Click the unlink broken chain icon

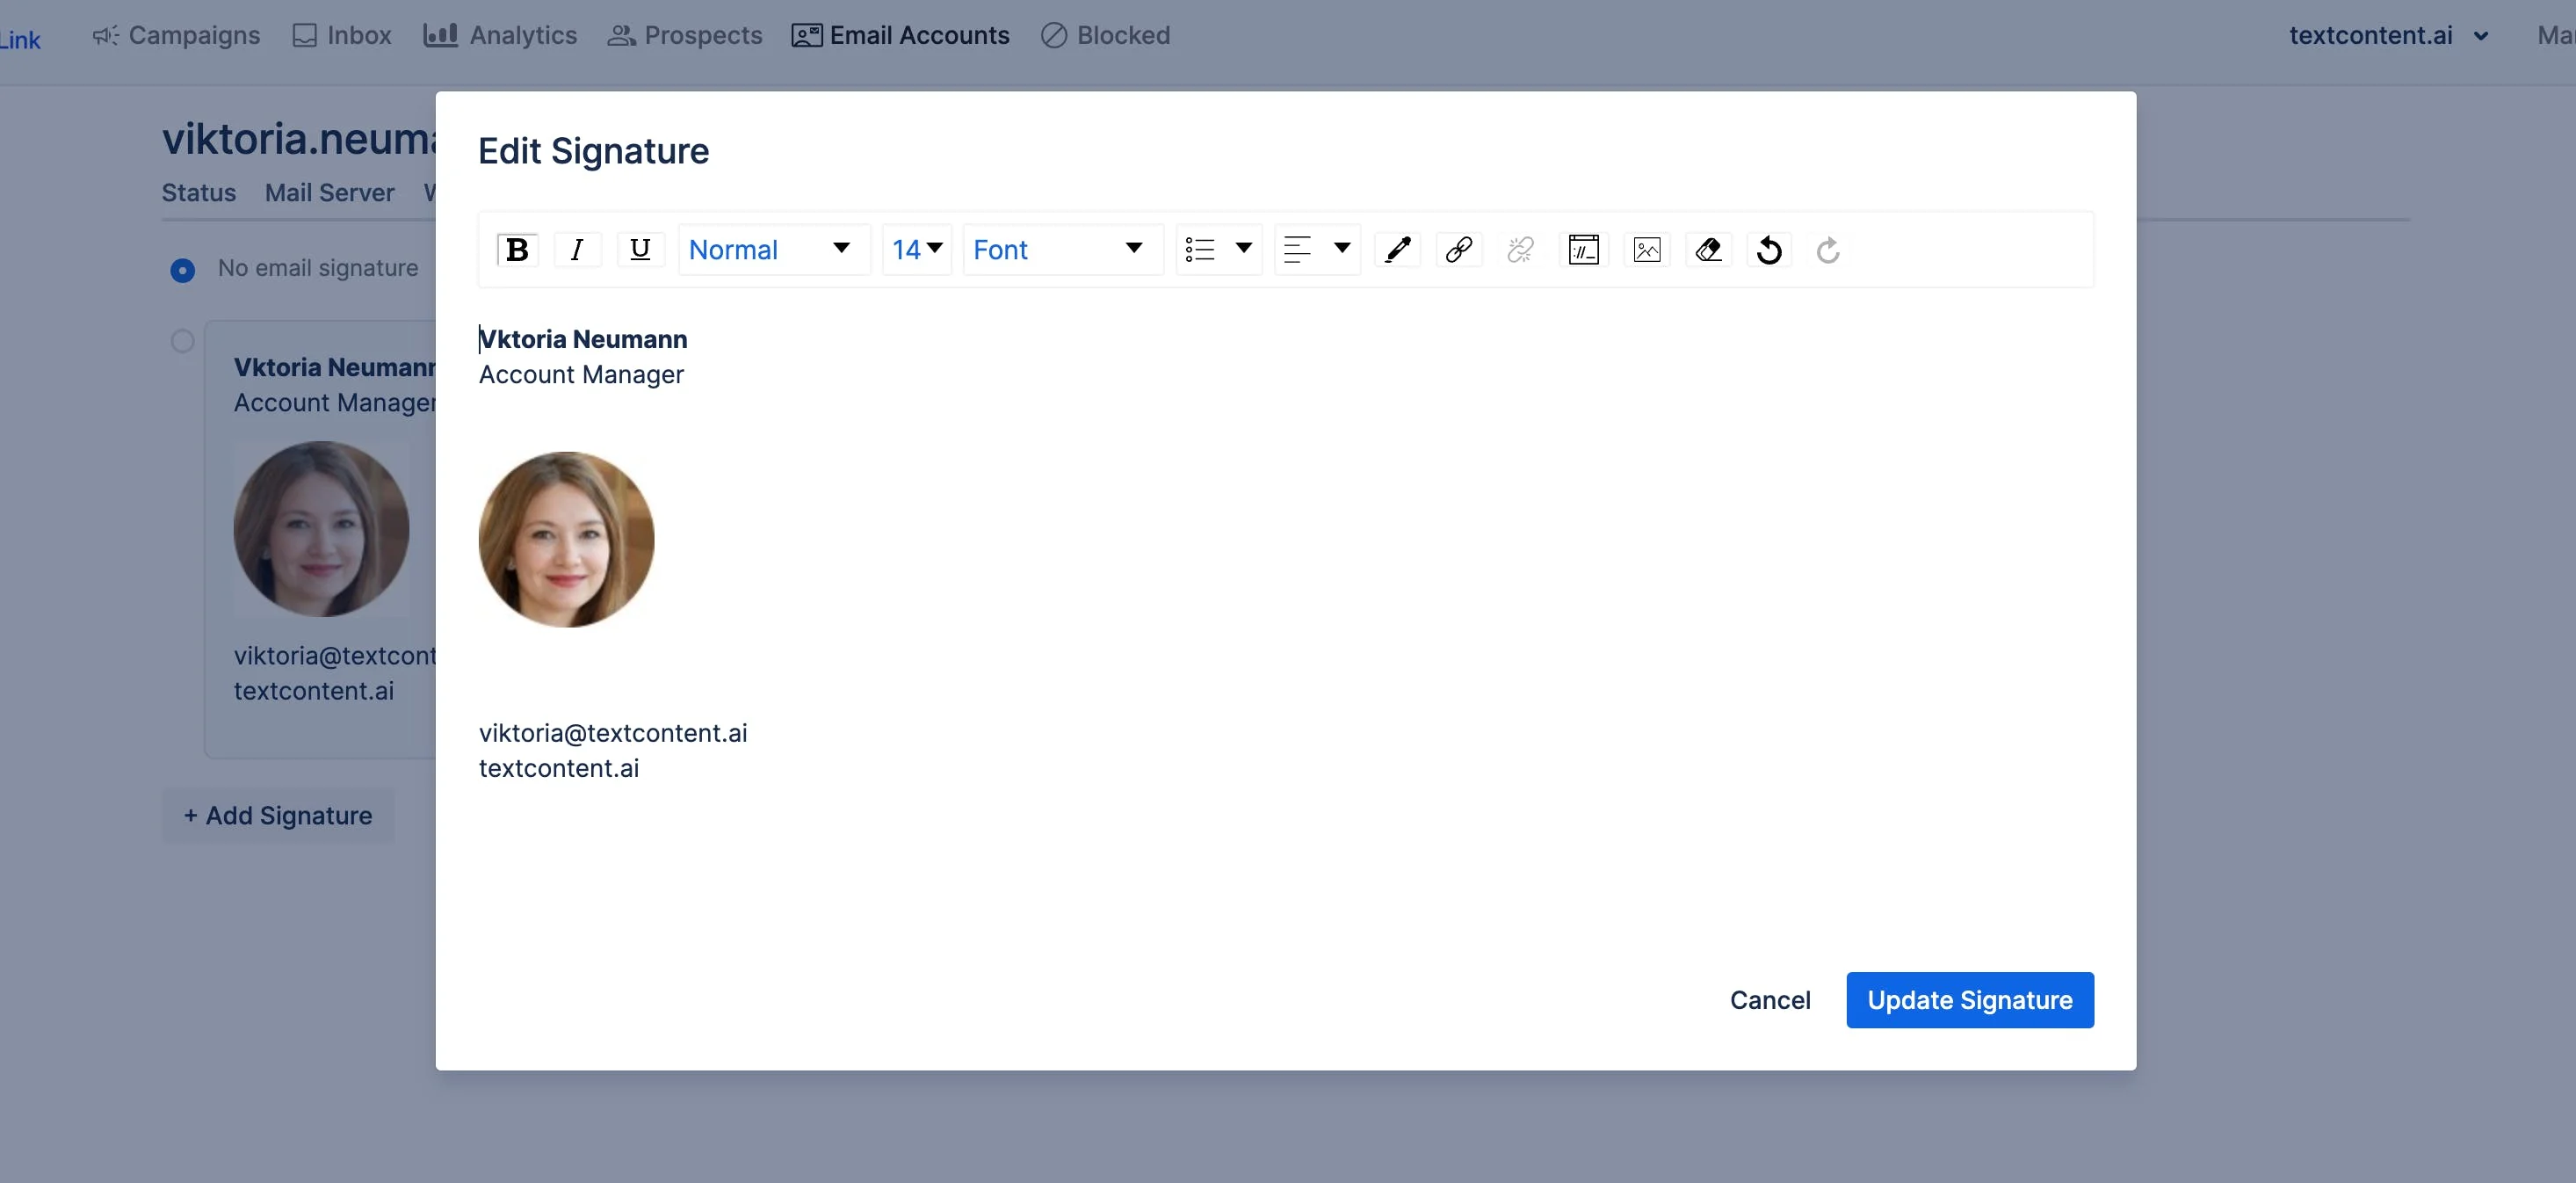point(1520,249)
